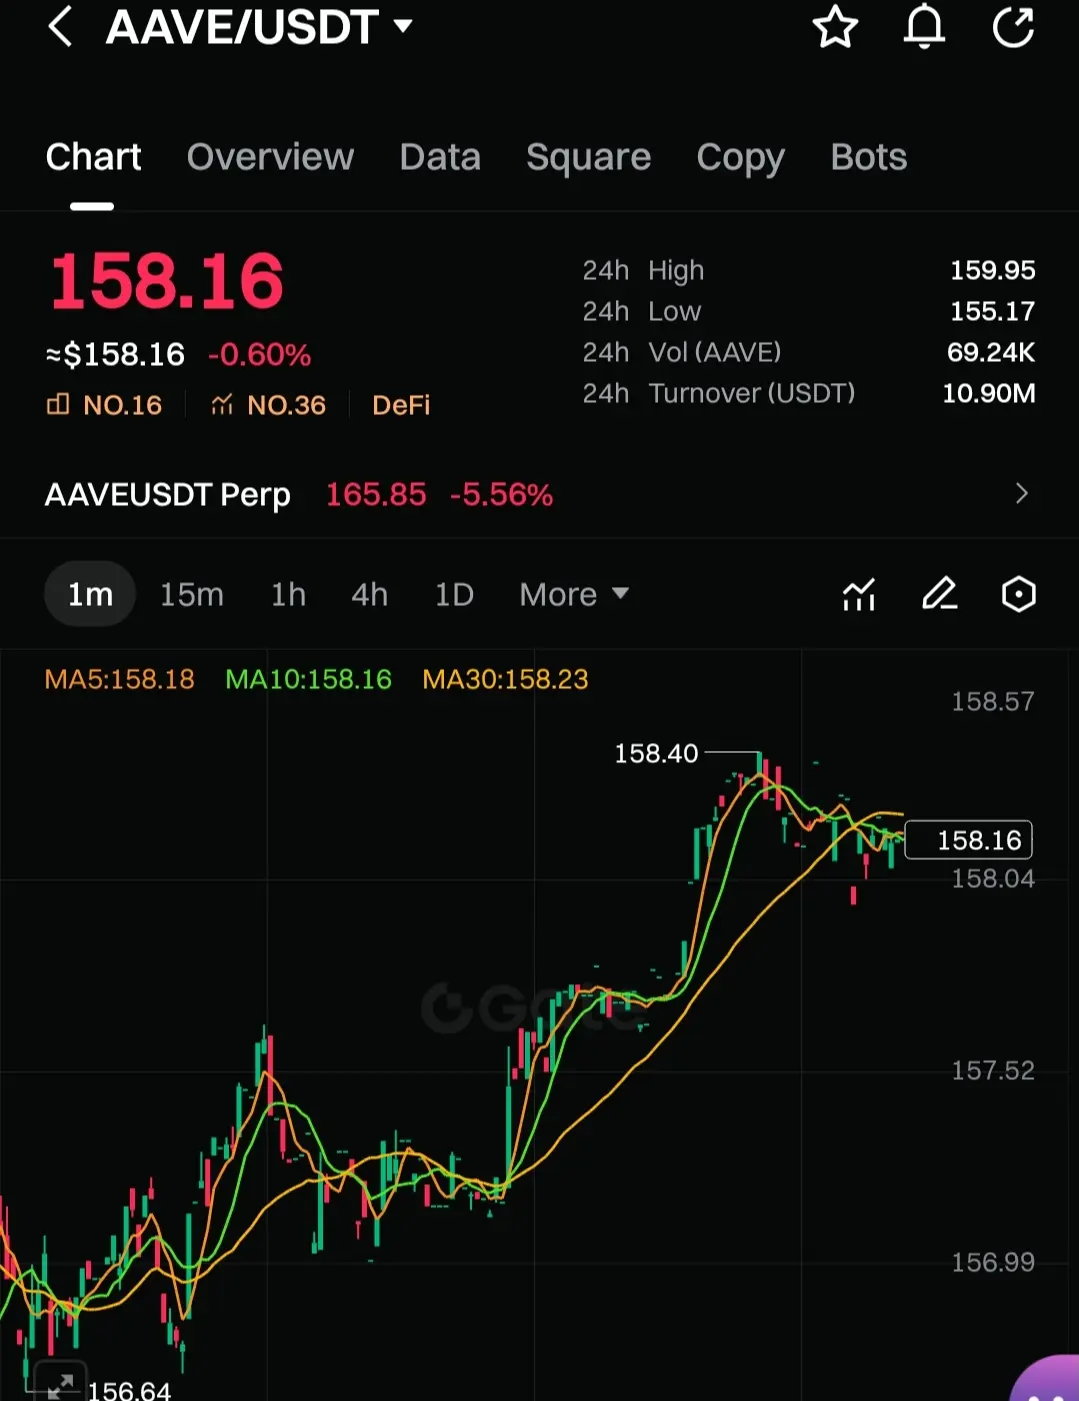Tap the -0.60% change percentage

[259, 354]
